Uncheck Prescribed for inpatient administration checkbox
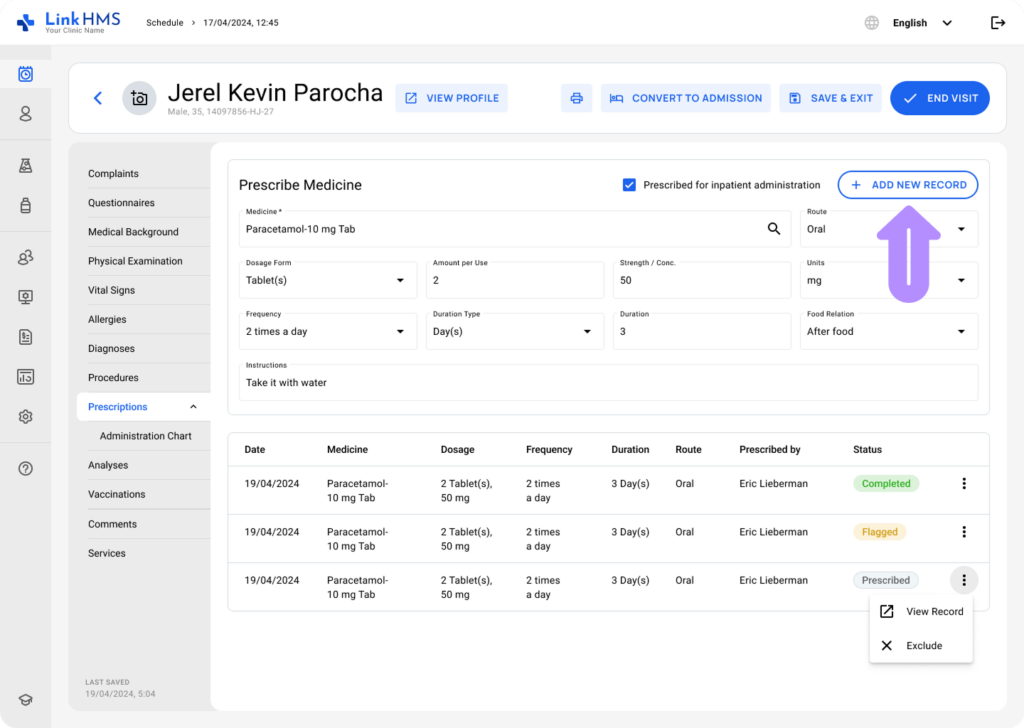Screen dimensions: 1024x728 pyautogui.click(x=629, y=185)
